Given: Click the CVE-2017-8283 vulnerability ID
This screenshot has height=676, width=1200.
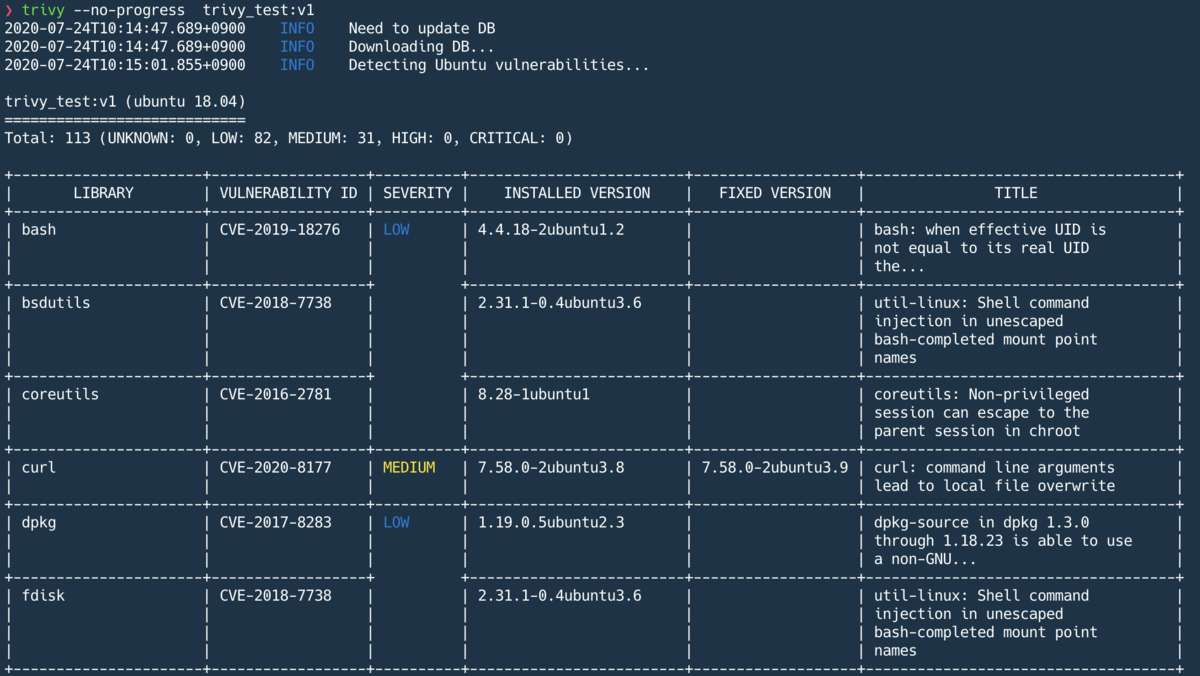Looking at the screenshot, I should point(276,522).
